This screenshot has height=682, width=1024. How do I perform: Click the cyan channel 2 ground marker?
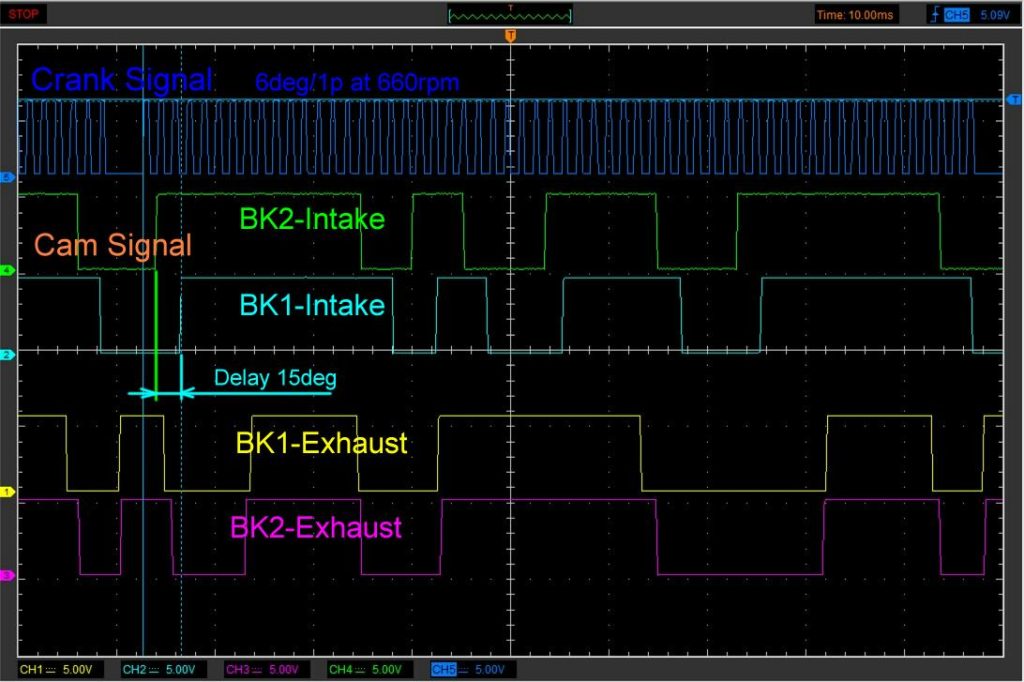[x=9, y=355]
